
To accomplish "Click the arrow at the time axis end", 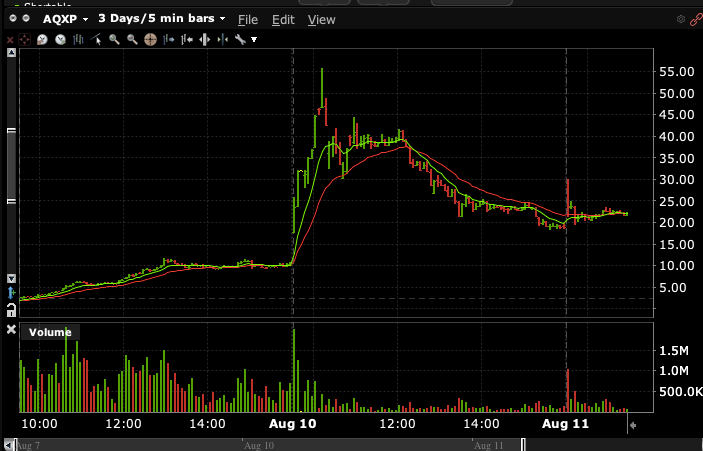I will 633,425.
